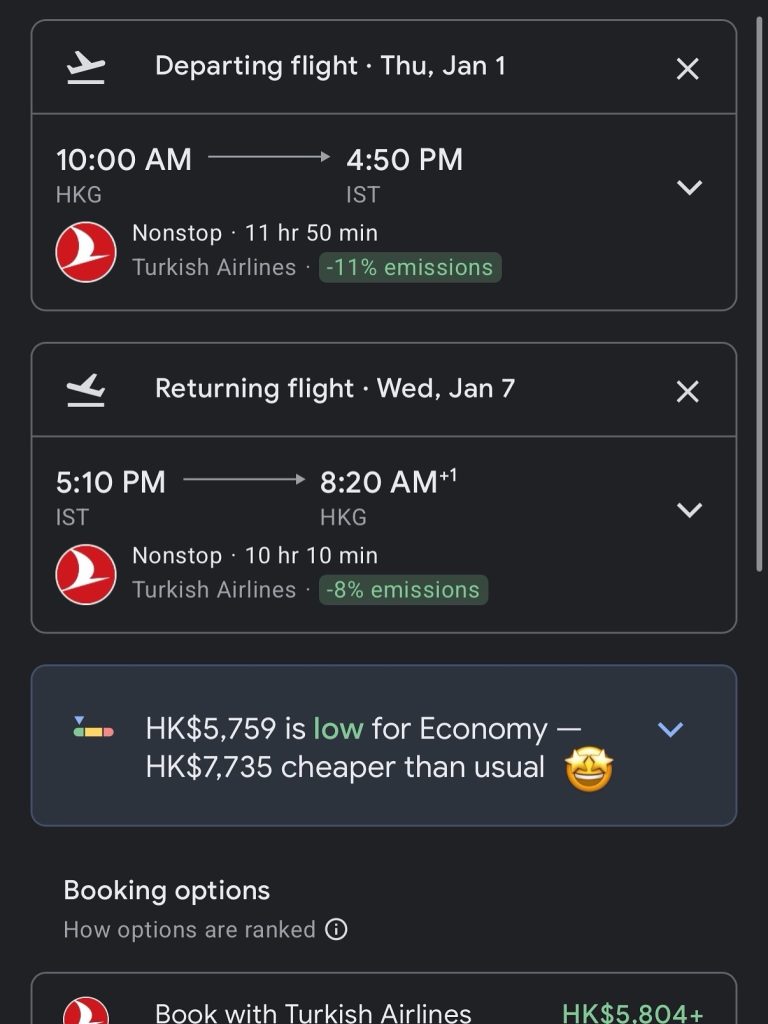This screenshot has width=768, height=1024.
Task: Click Turkish Airlines logo on returning flight
Action: pos(86,574)
